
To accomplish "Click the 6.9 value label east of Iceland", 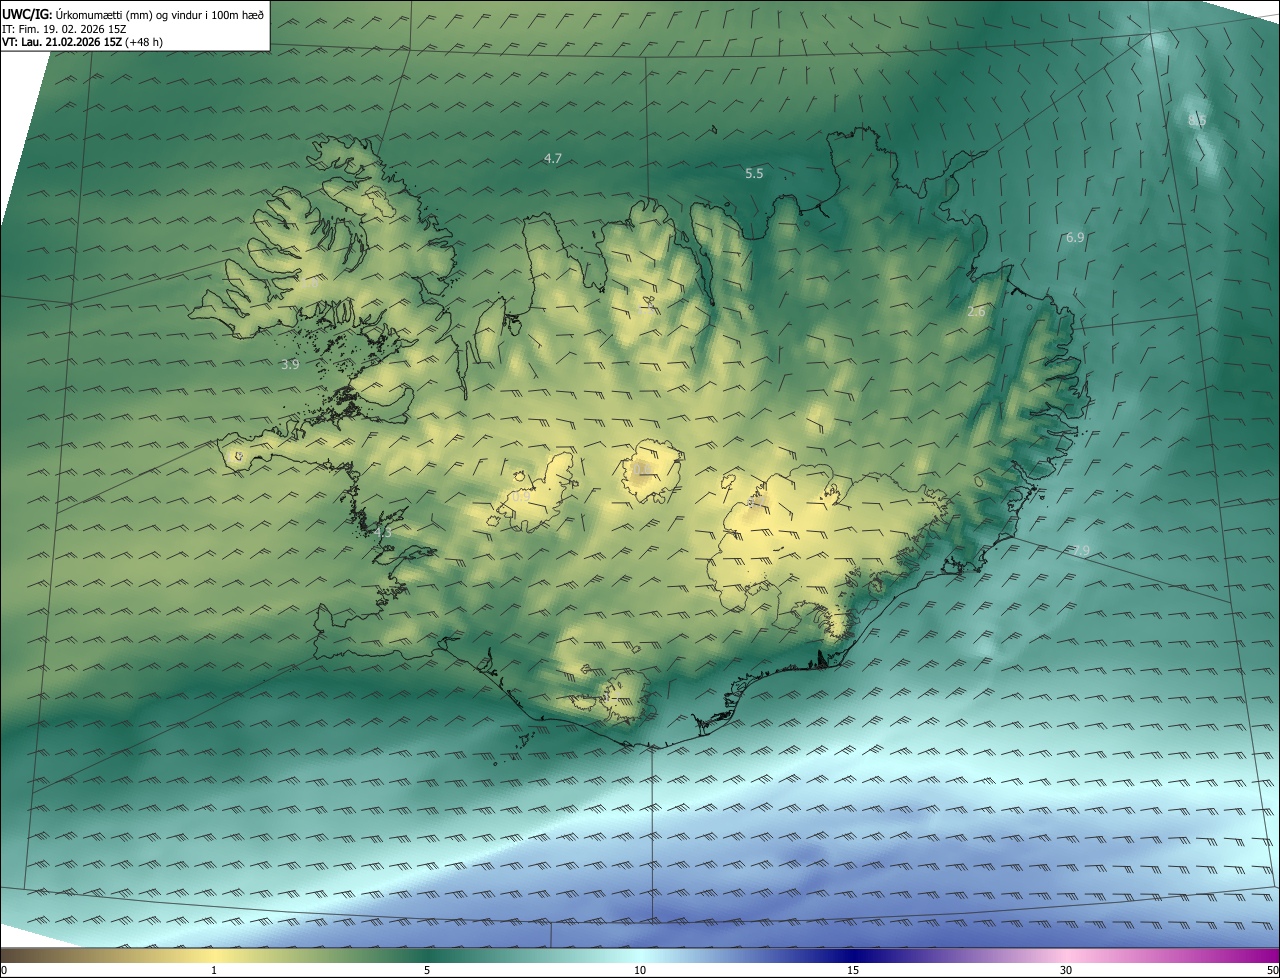I will tap(1075, 238).
